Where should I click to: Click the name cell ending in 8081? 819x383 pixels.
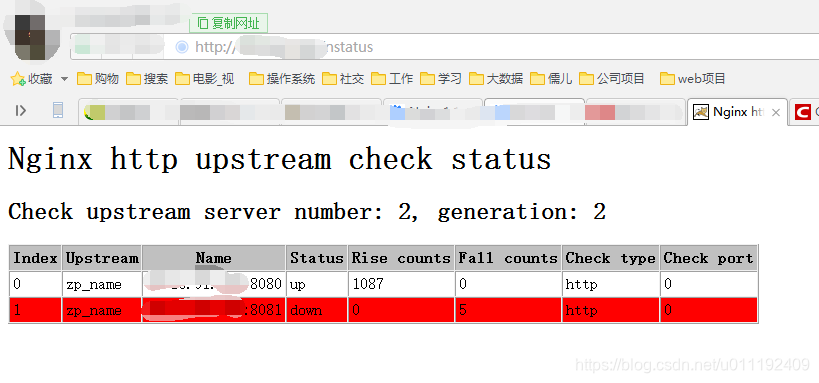point(214,310)
